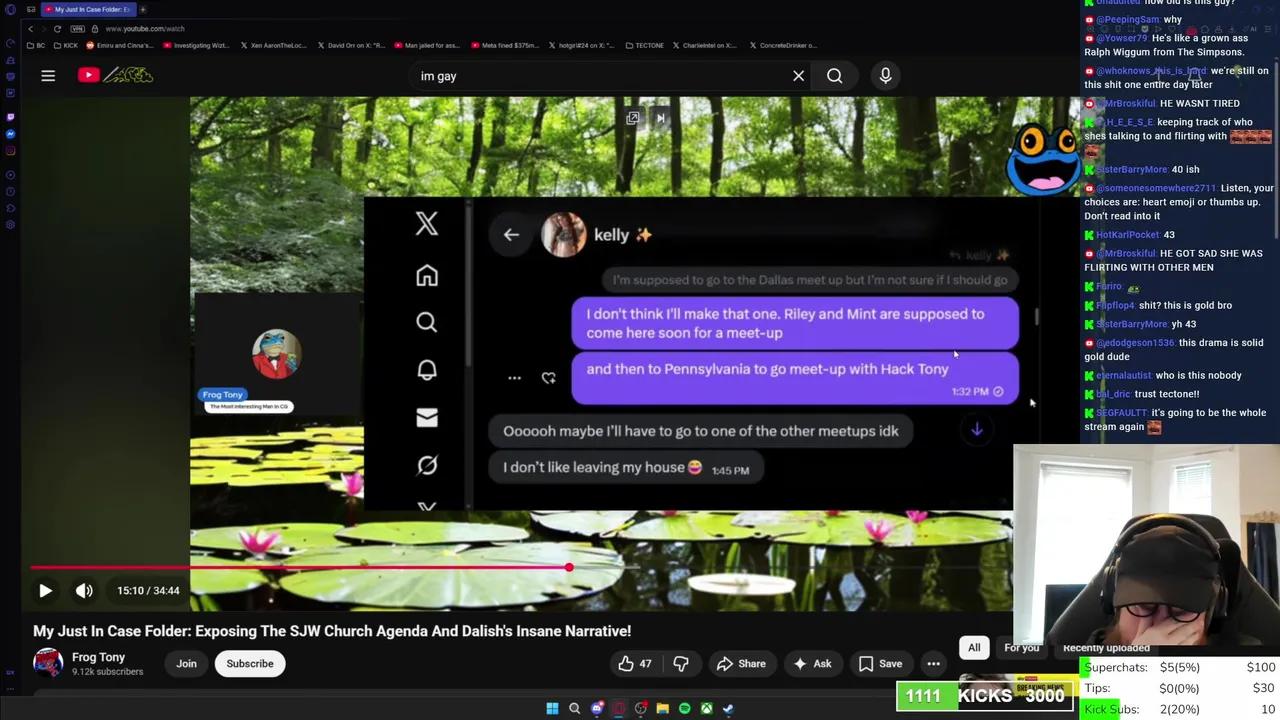Image resolution: width=1280 pixels, height=720 pixels.
Task: Go back with browser back arrow
Action: click(x=31, y=29)
